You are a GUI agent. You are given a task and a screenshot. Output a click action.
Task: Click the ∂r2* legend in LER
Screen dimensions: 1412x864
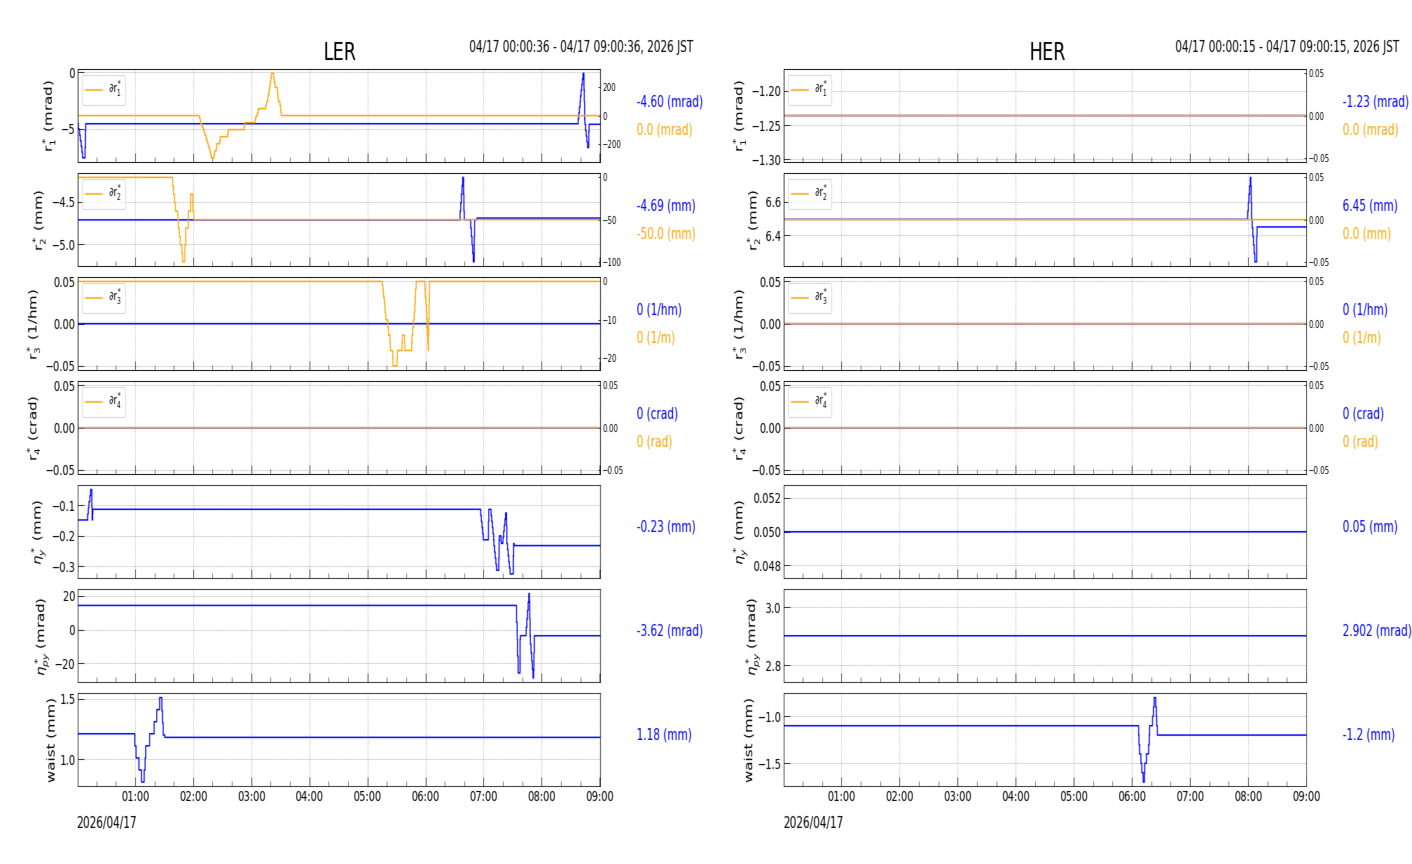click(x=104, y=193)
